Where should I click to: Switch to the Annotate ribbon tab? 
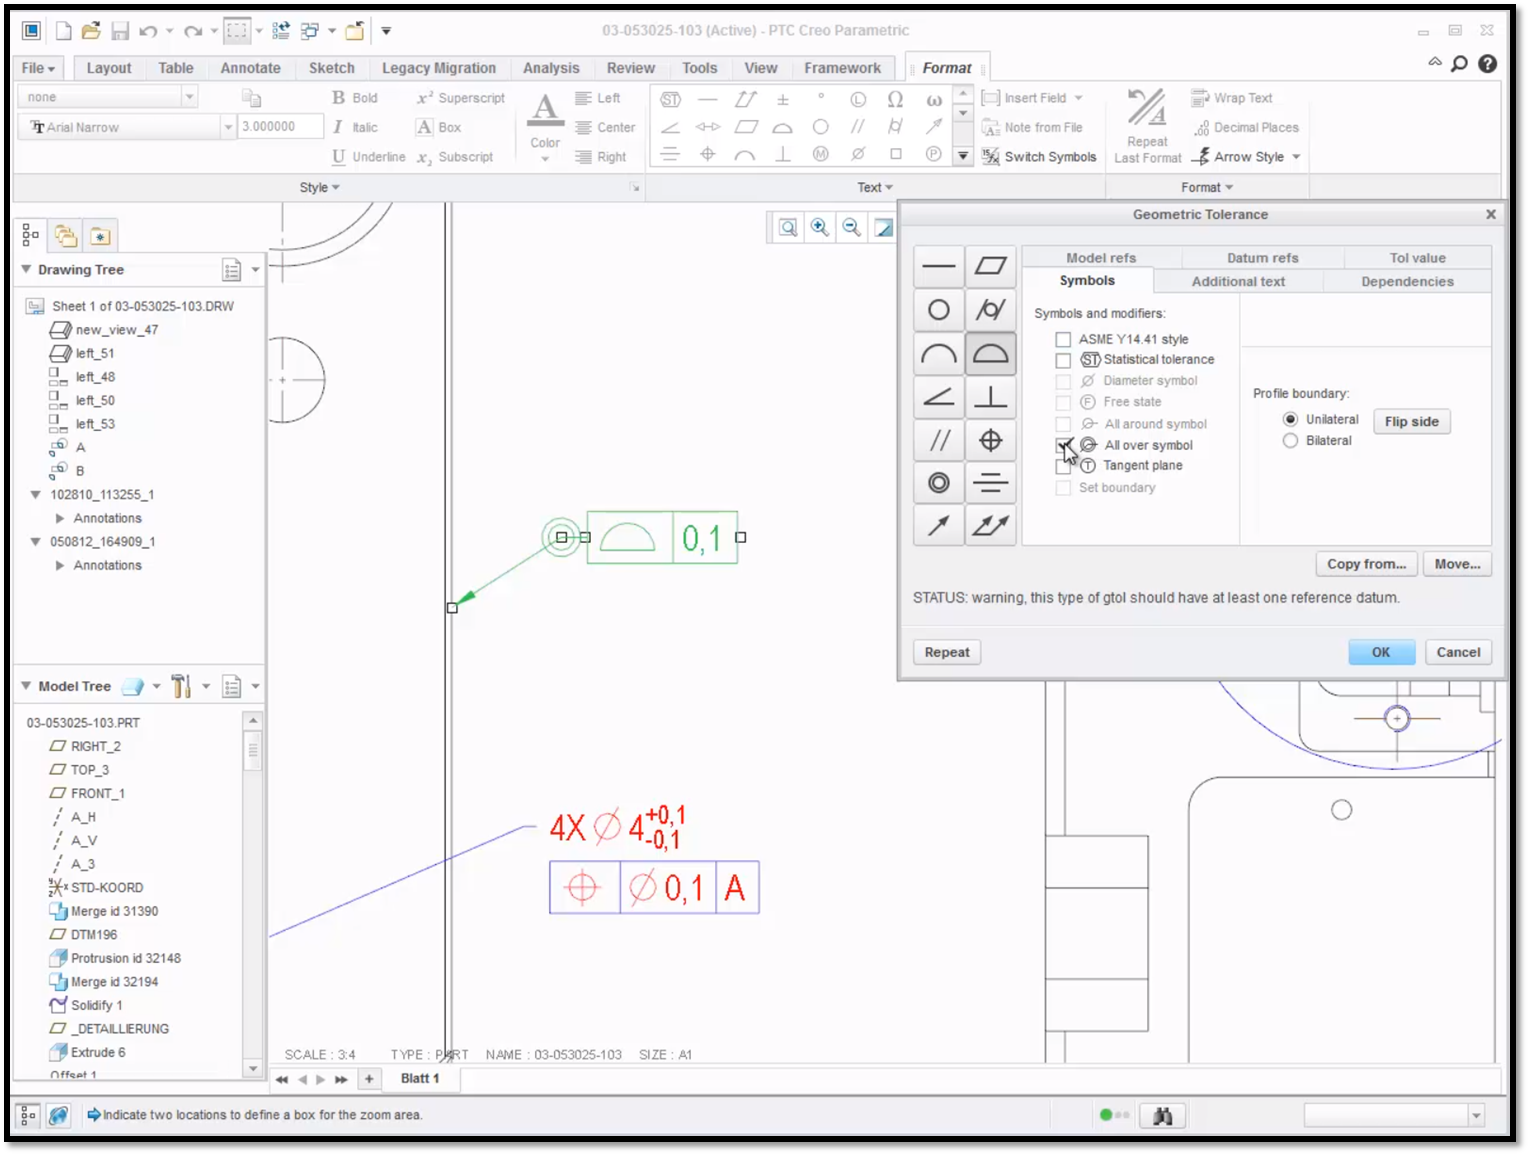click(250, 68)
